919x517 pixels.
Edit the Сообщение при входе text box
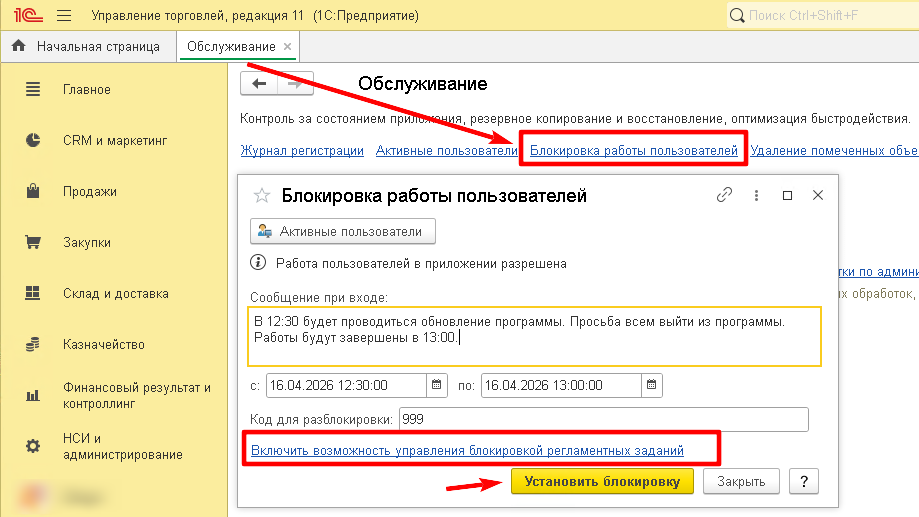point(535,336)
